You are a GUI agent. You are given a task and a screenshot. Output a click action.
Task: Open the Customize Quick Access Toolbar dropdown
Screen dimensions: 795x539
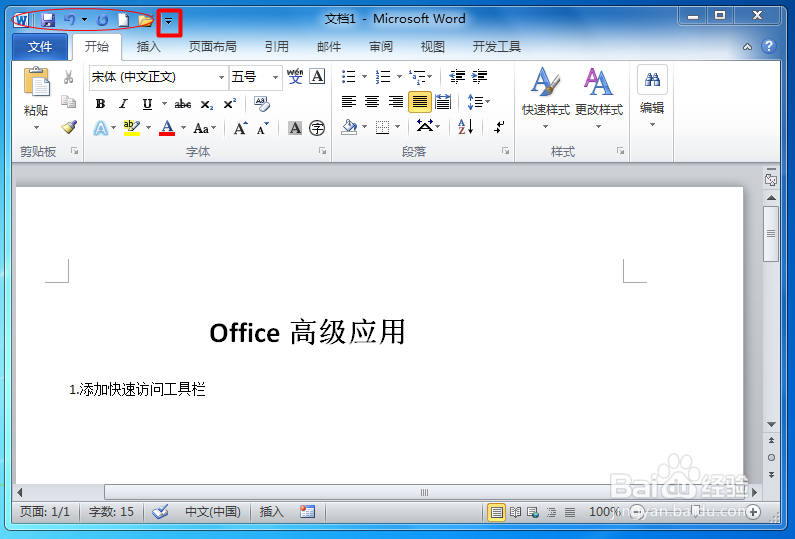tap(168, 21)
